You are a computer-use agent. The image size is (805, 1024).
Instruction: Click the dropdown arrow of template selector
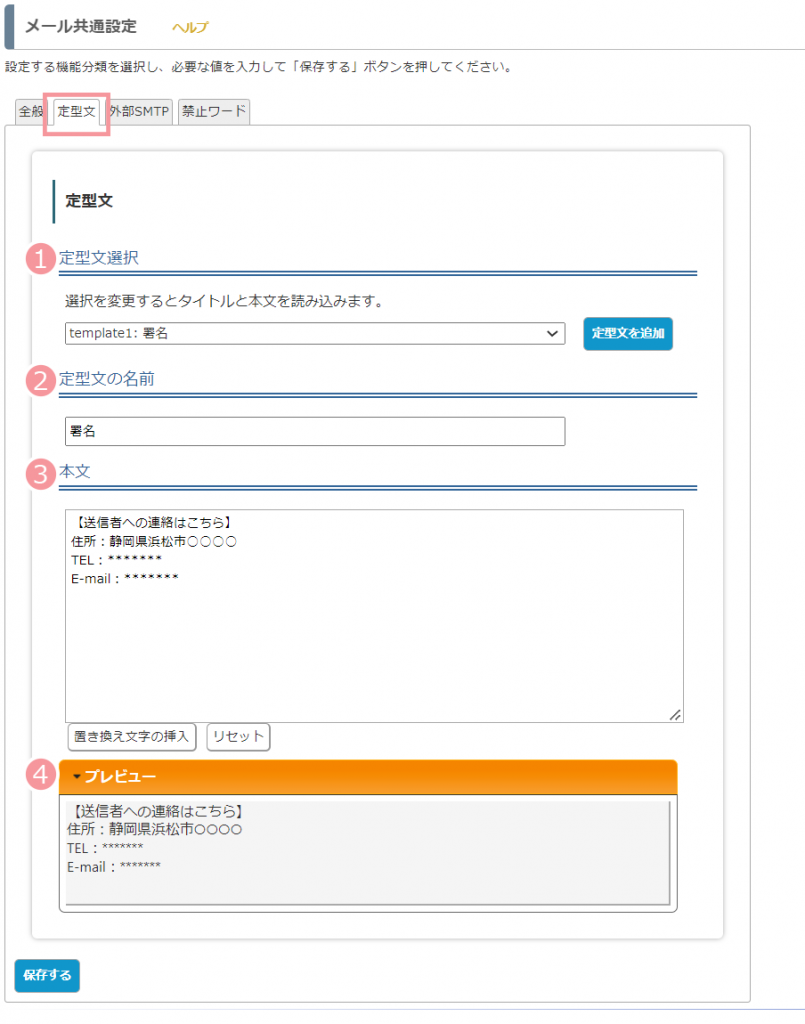[x=552, y=334]
